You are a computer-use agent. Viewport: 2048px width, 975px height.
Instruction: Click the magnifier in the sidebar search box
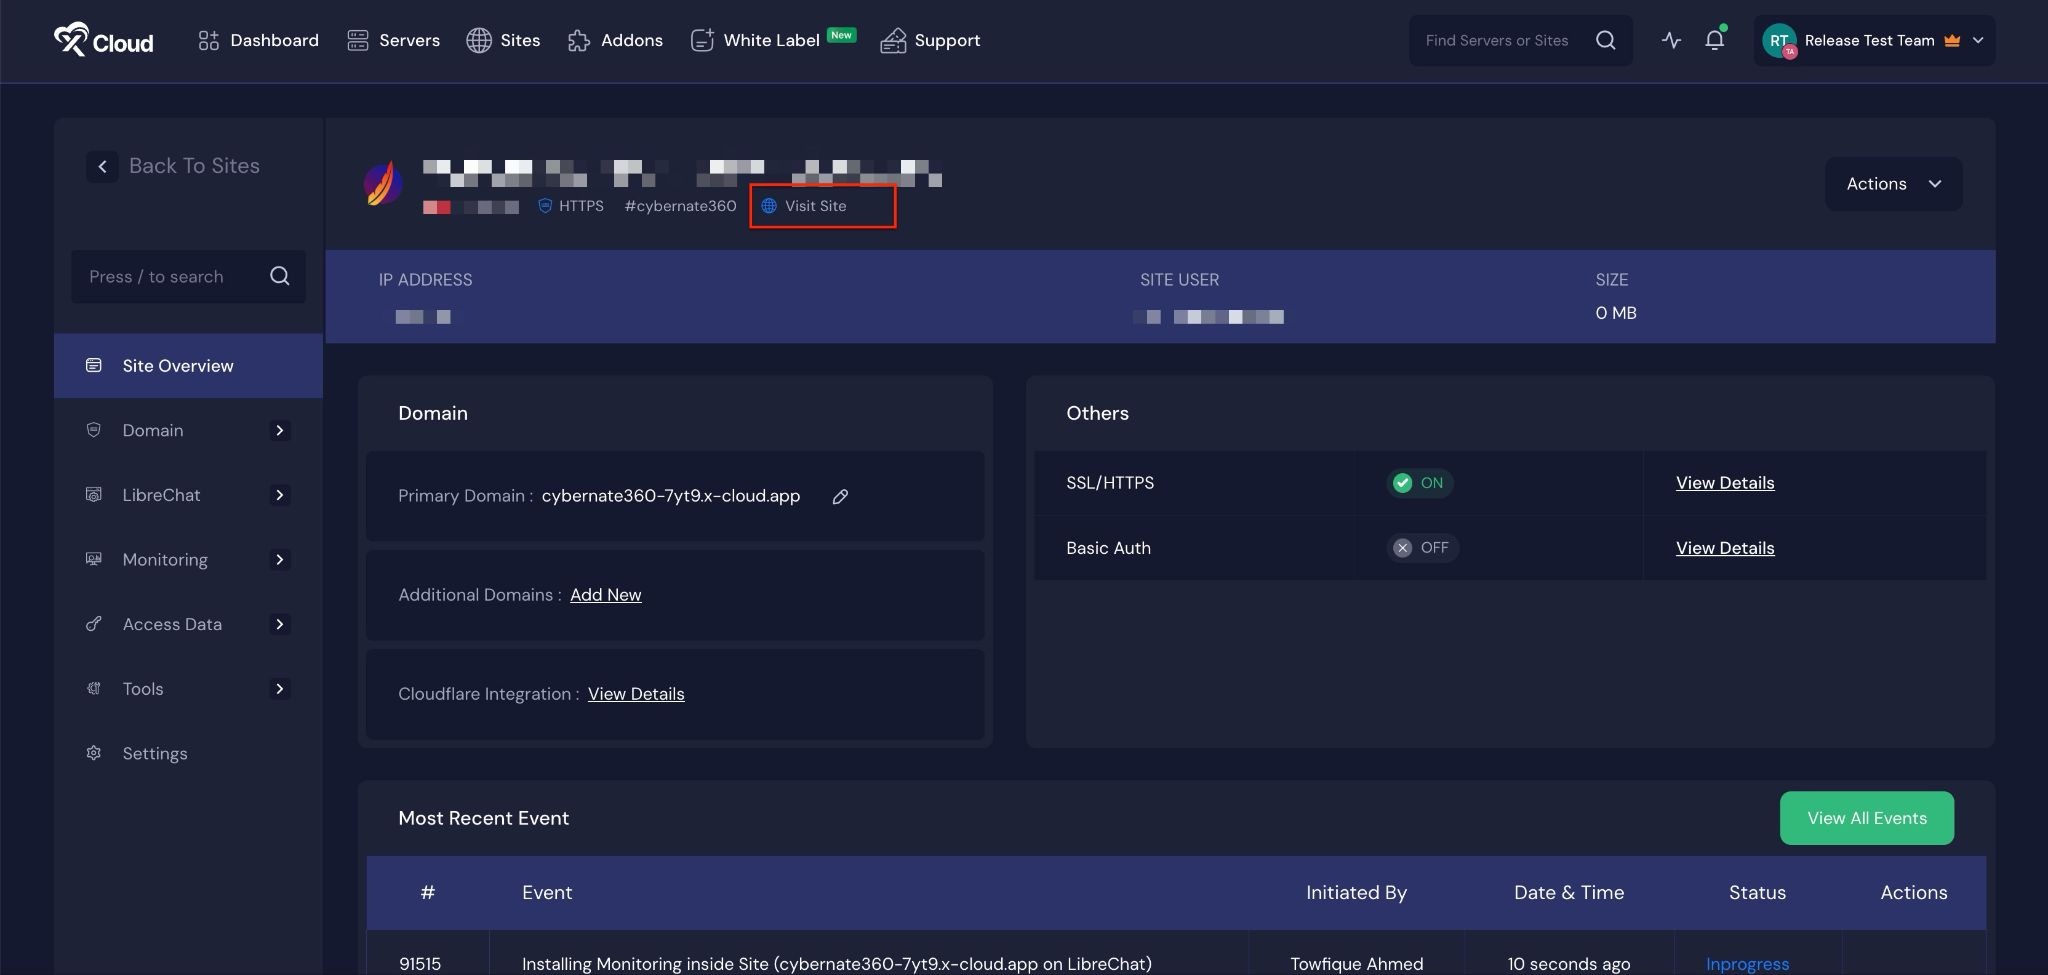point(279,276)
